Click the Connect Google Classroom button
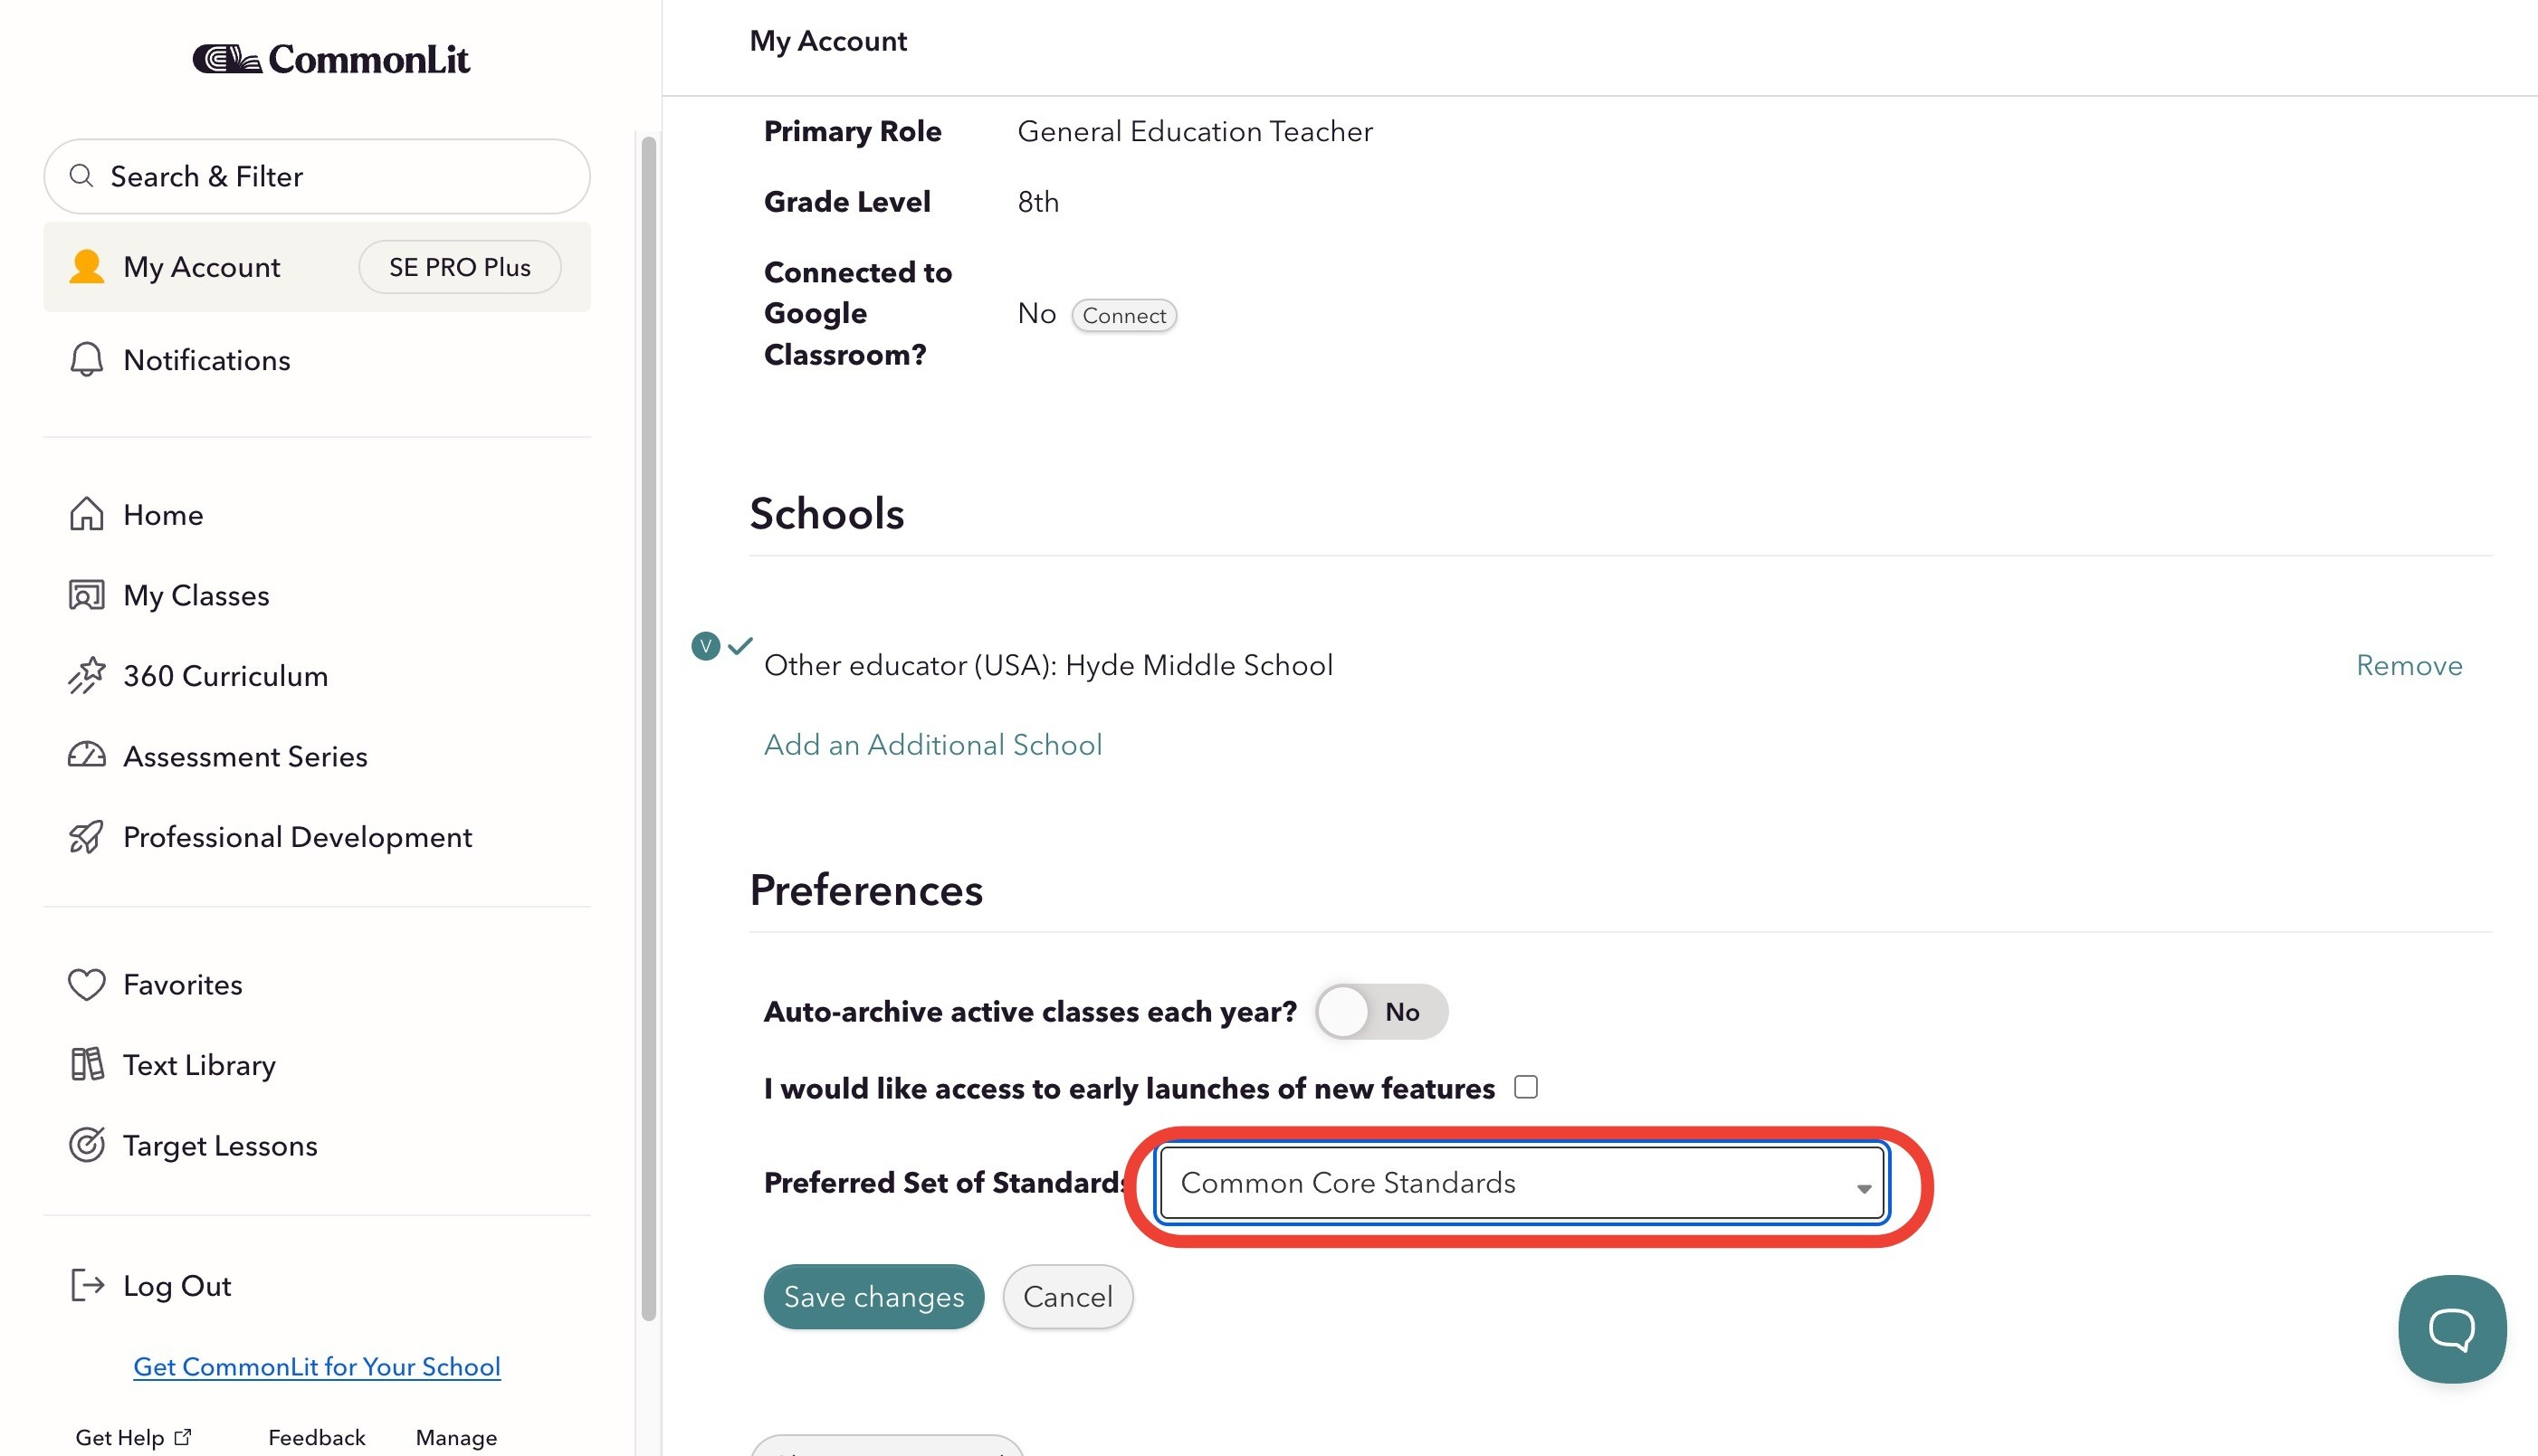Image resolution: width=2538 pixels, height=1456 pixels. coord(1124,315)
